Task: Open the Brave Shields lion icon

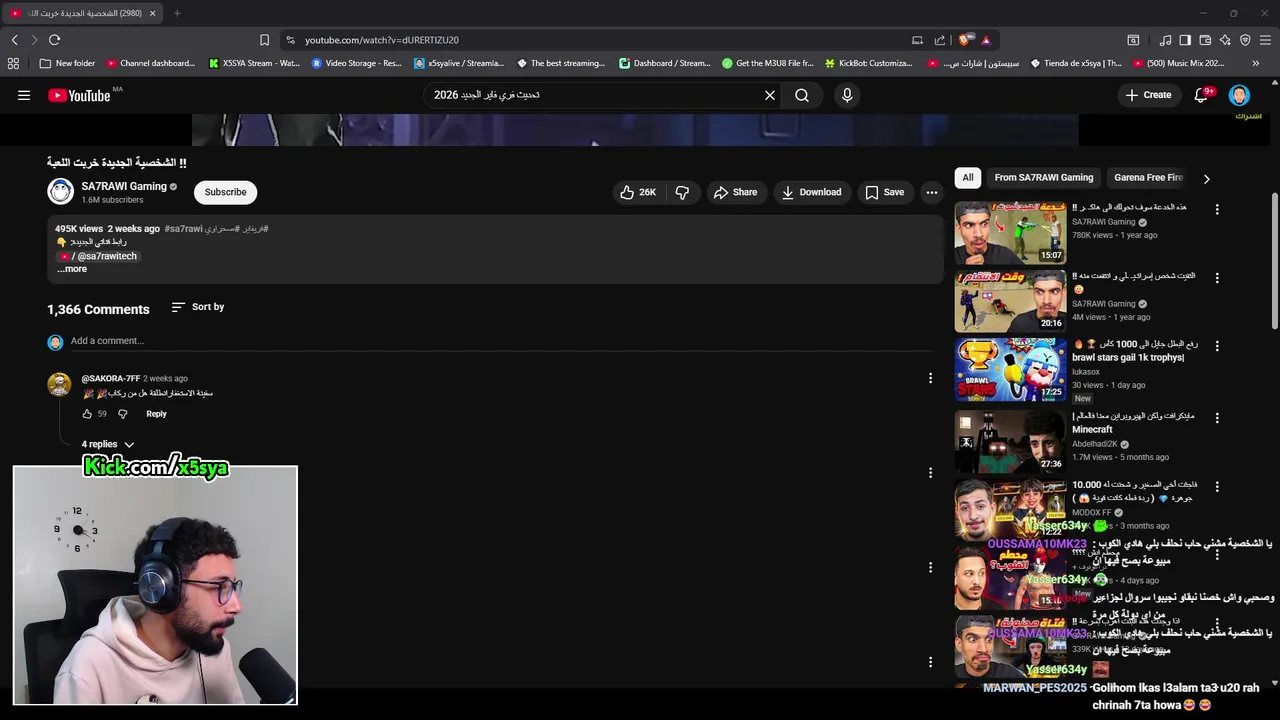Action: pyautogui.click(x=964, y=40)
